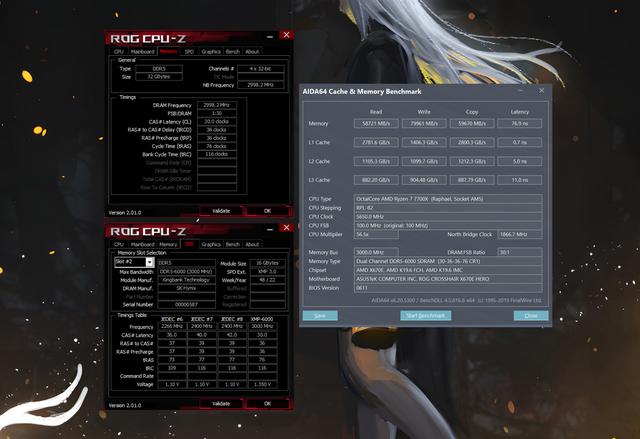Screen dimensions: 640x439
Task: Click L3 Cache read value 882.20 GB/s
Action: (376, 180)
